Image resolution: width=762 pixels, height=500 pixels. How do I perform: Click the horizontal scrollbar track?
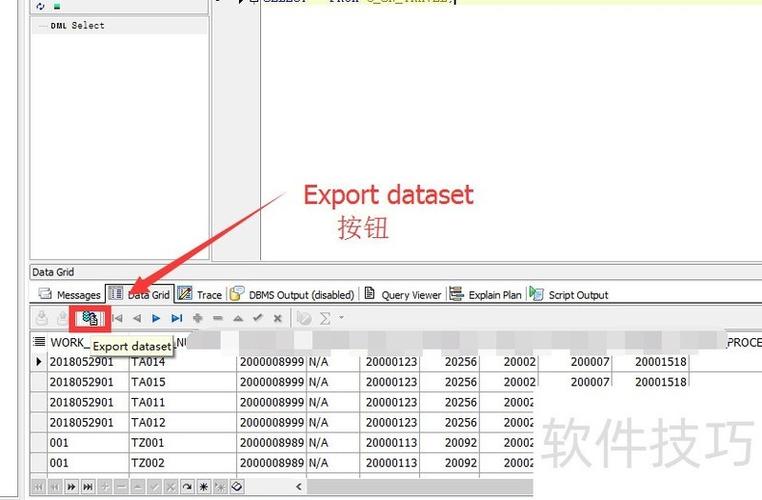pos(420,486)
